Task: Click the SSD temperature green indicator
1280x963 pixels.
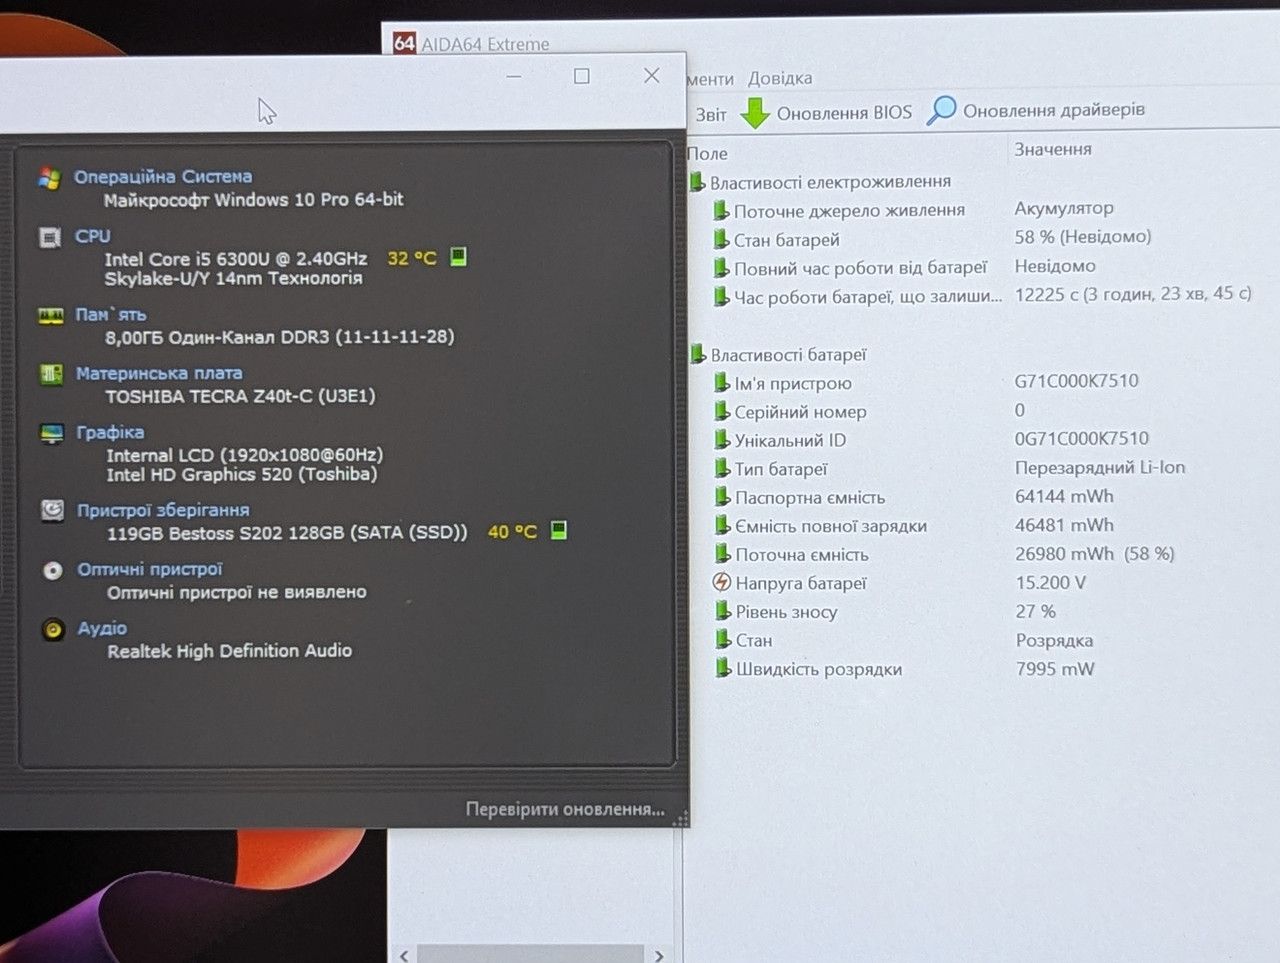Action: (559, 530)
